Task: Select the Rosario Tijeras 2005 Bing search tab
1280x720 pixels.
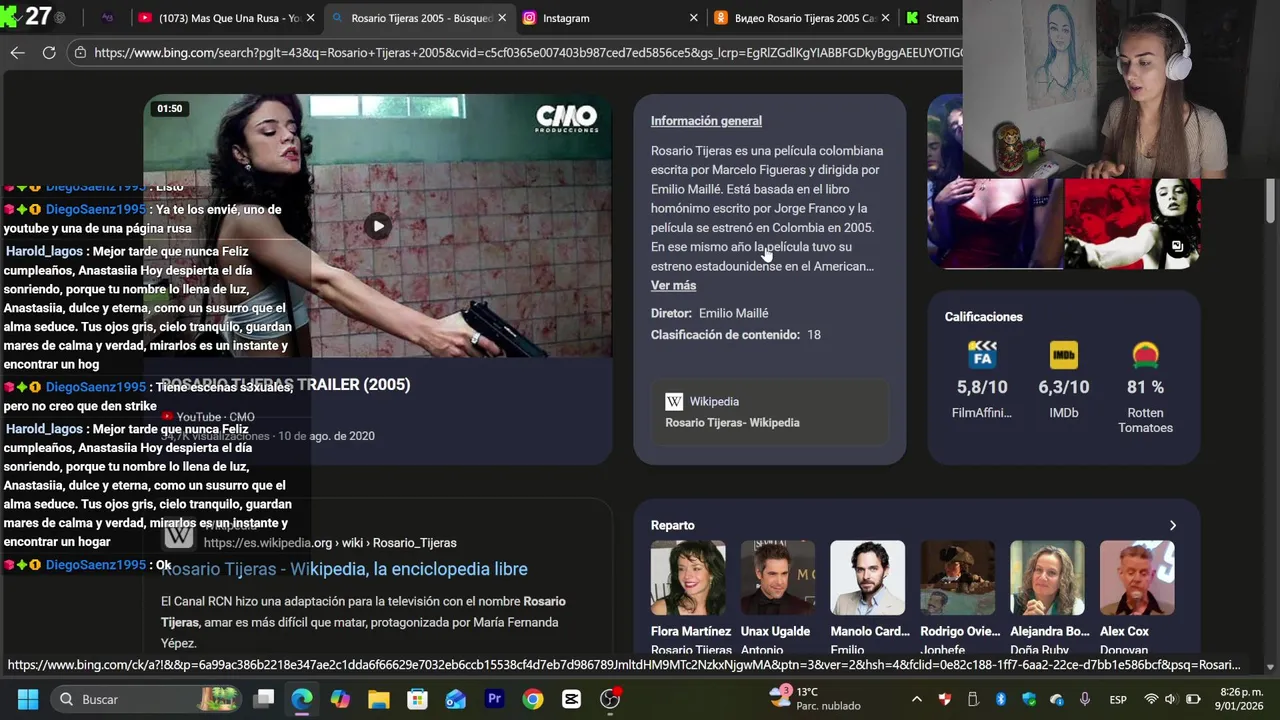Action: 420,18
